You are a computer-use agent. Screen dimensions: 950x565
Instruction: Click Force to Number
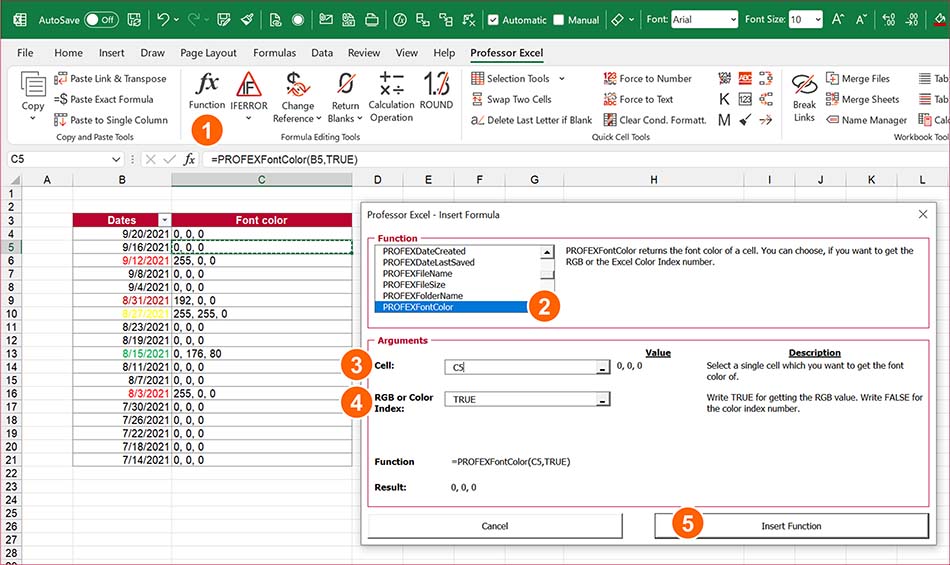648,78
